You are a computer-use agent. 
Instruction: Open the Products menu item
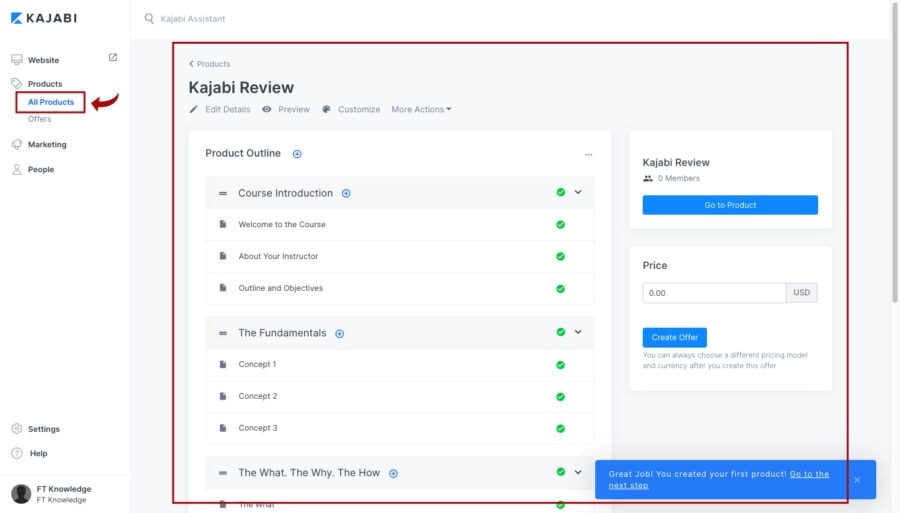45,84
